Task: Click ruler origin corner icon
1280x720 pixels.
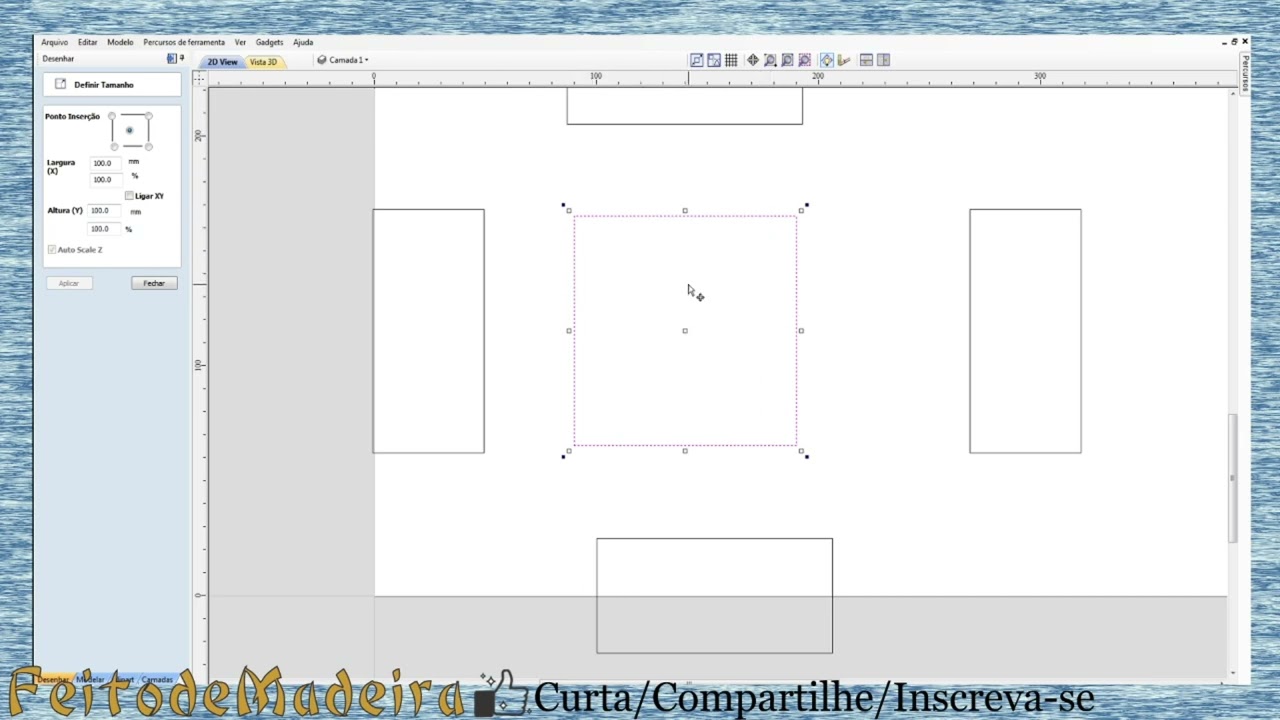Action: [x=199, y=77]
